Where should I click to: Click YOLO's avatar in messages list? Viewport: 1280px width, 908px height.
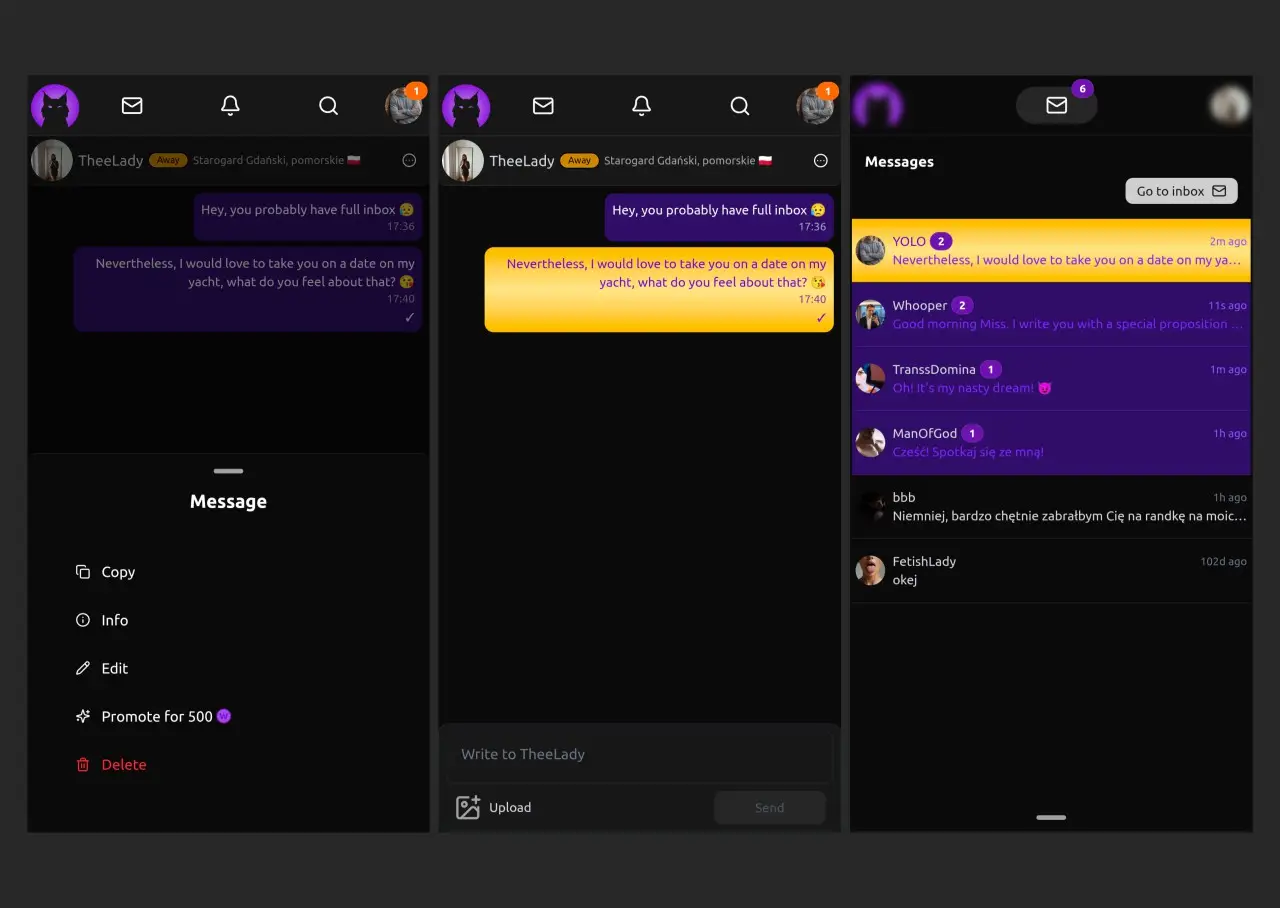click(870, 250)
